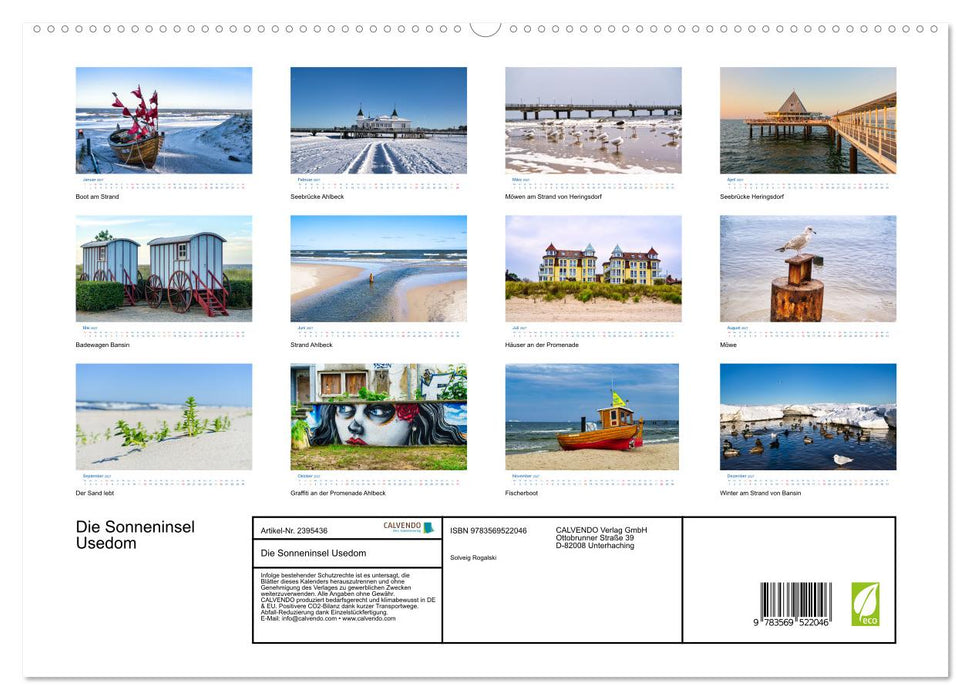The width and height of the screenshot is (971, 700).
Task: Click the caption 'Boot am Strand'
Action: click(x=97, y=196)
